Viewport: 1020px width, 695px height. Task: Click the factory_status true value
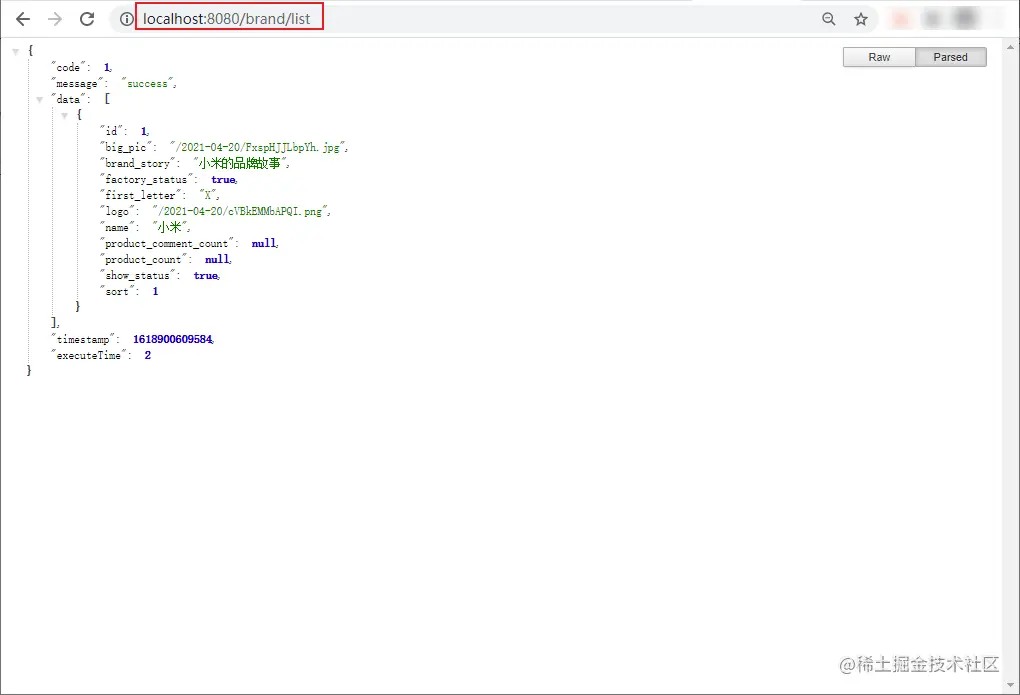(x=223, y=180)
